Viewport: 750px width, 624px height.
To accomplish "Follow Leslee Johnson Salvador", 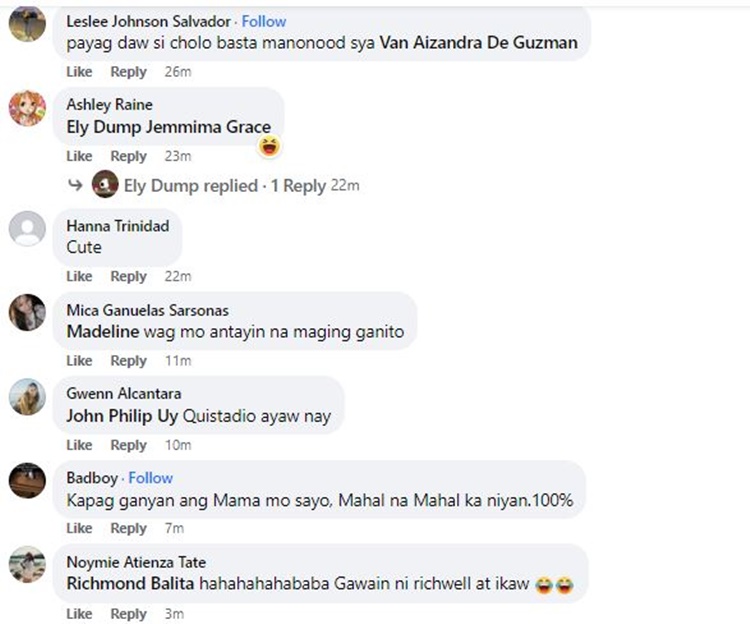I will click(x=264, y=21).
